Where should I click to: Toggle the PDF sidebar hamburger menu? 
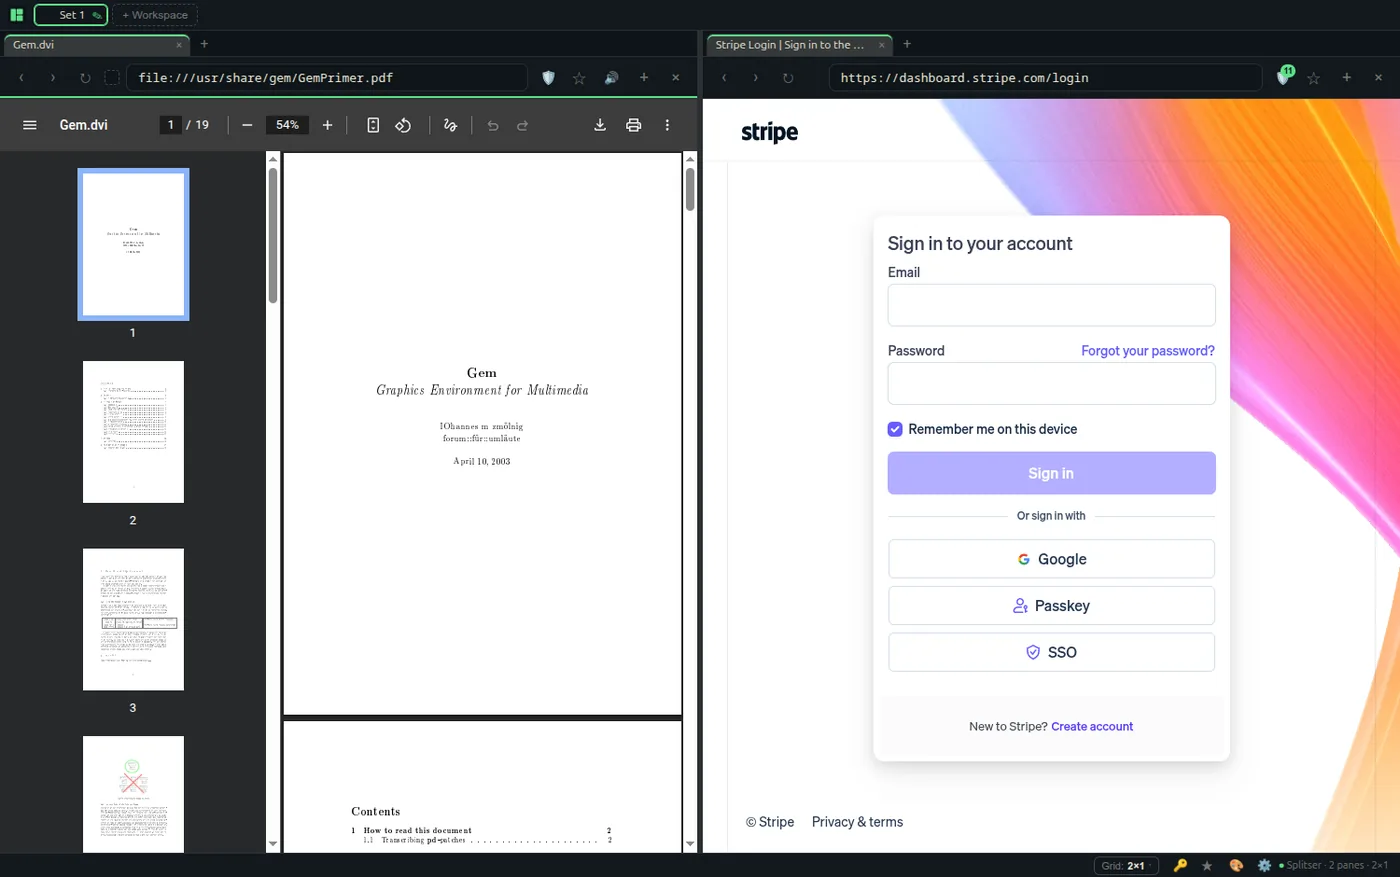(x=30, y=125)
